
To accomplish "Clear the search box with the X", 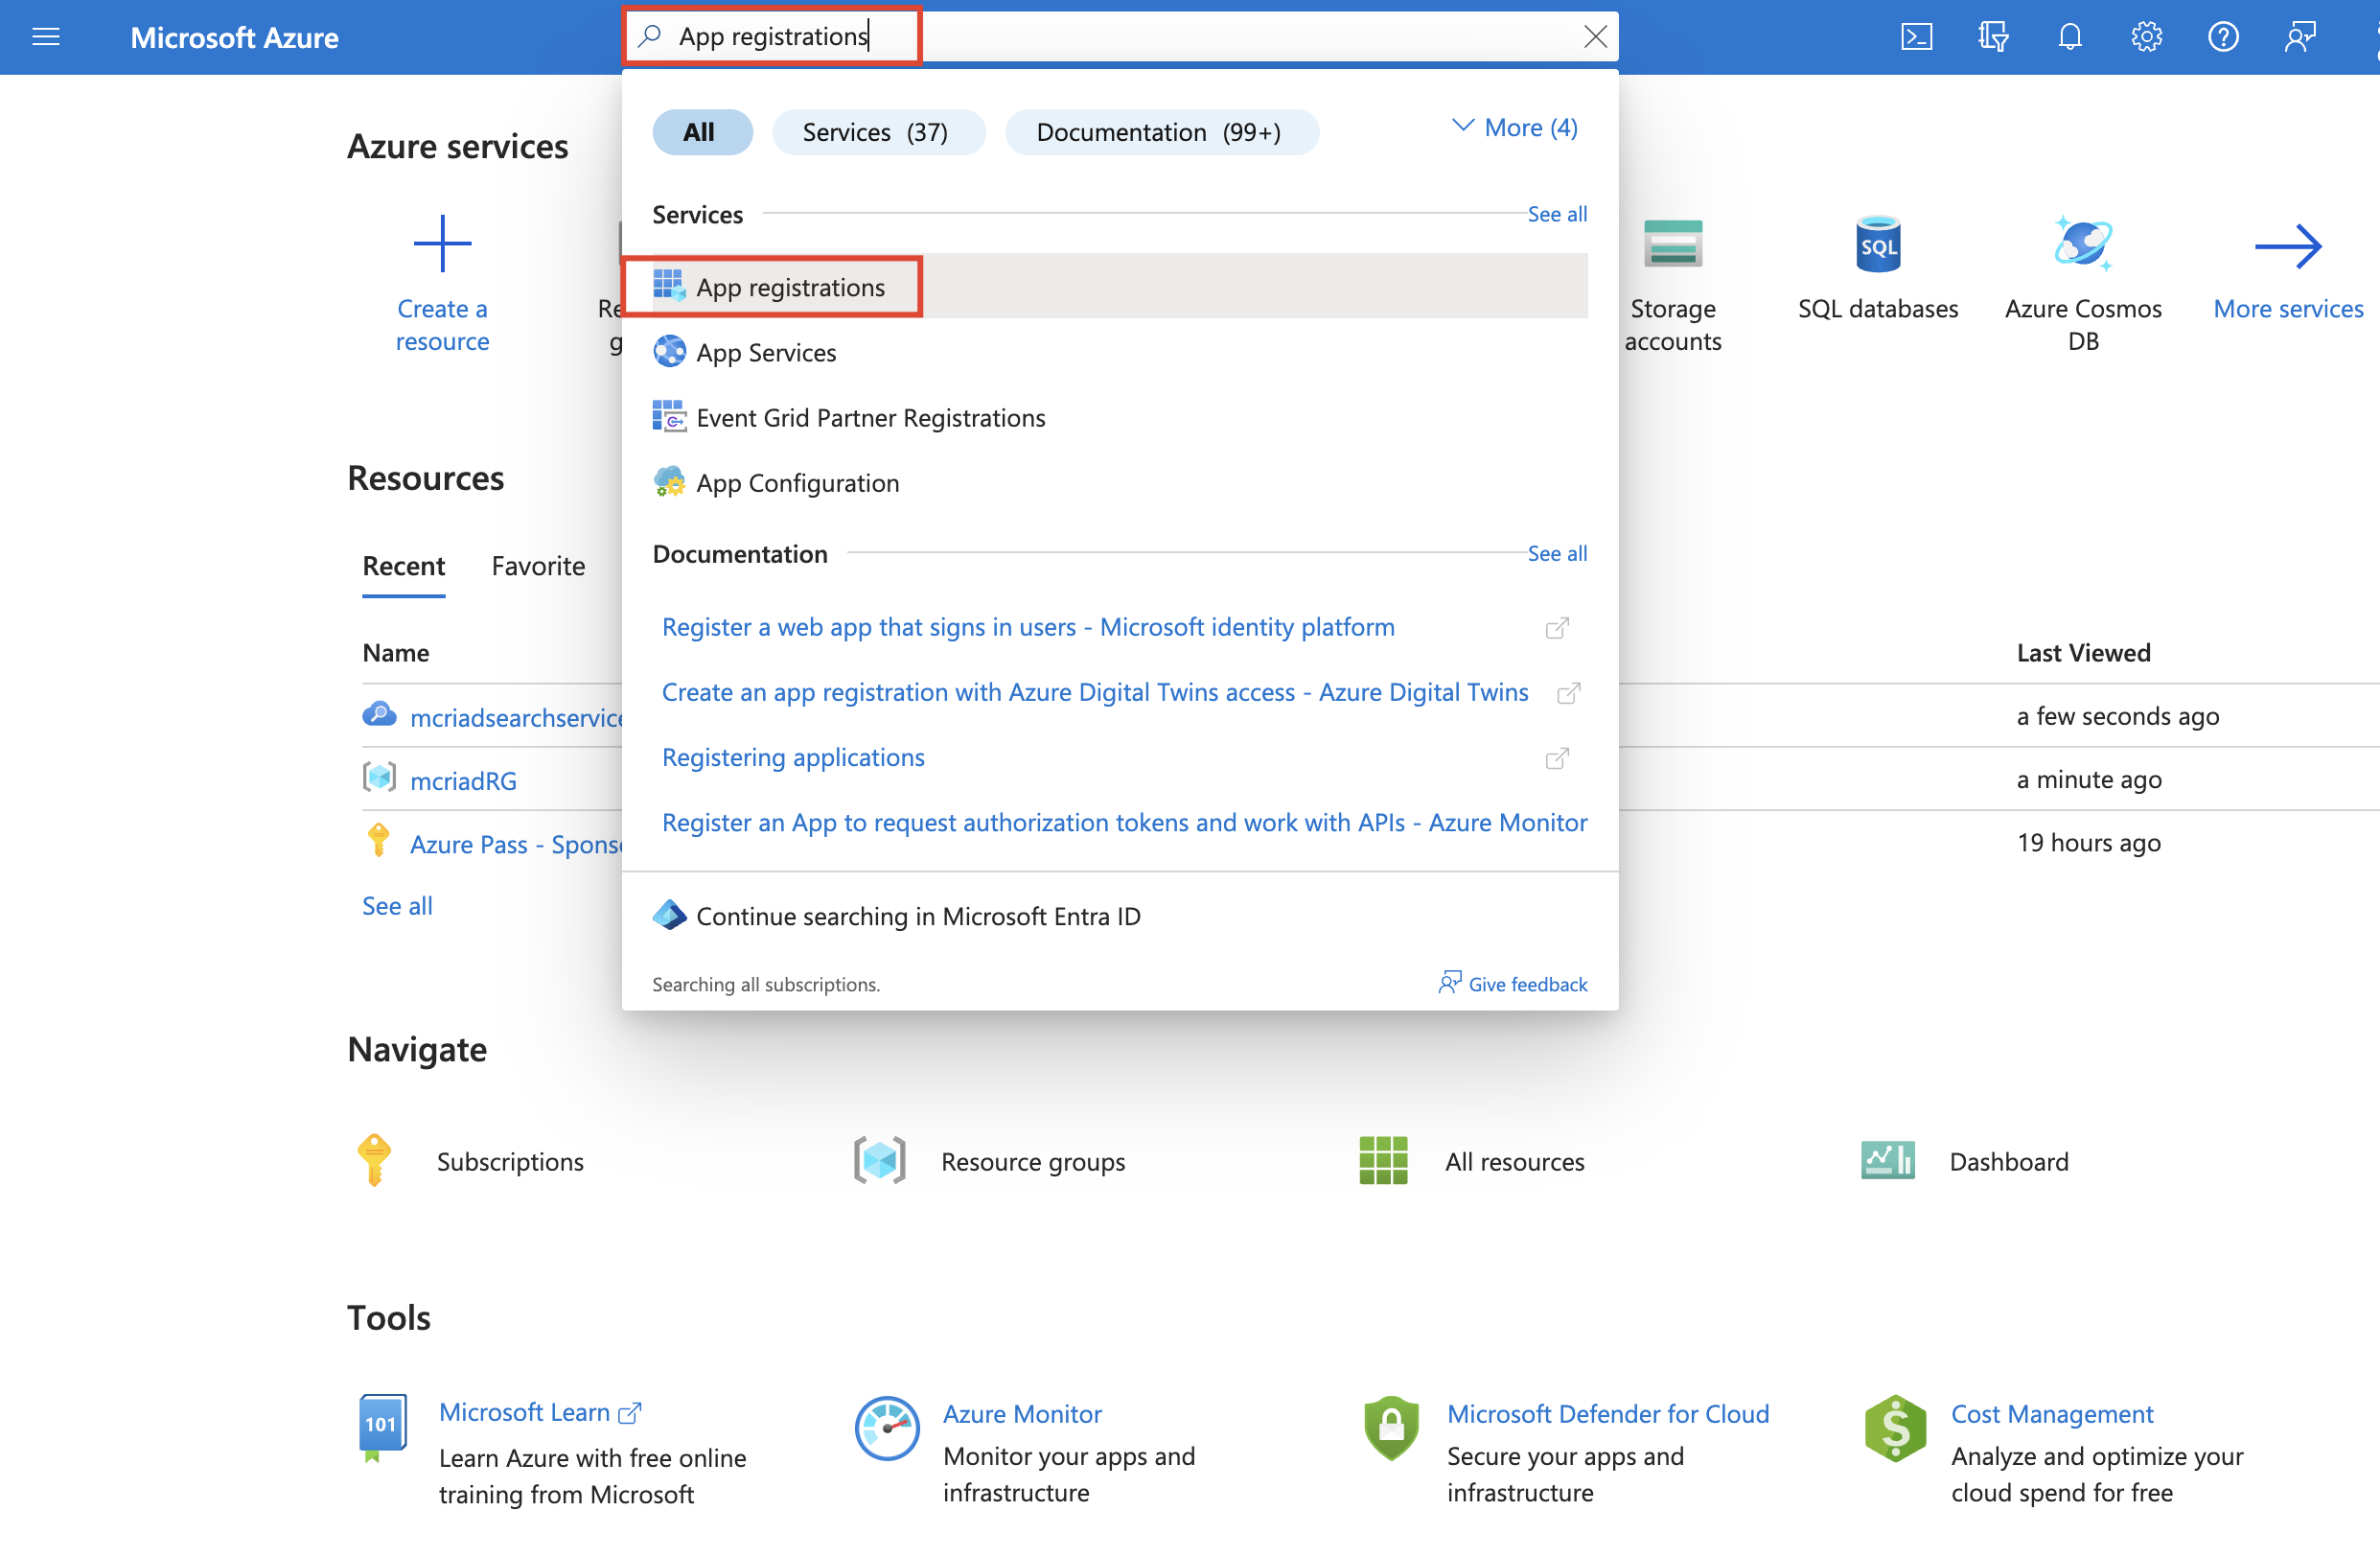I will (x=1595, y=37).
